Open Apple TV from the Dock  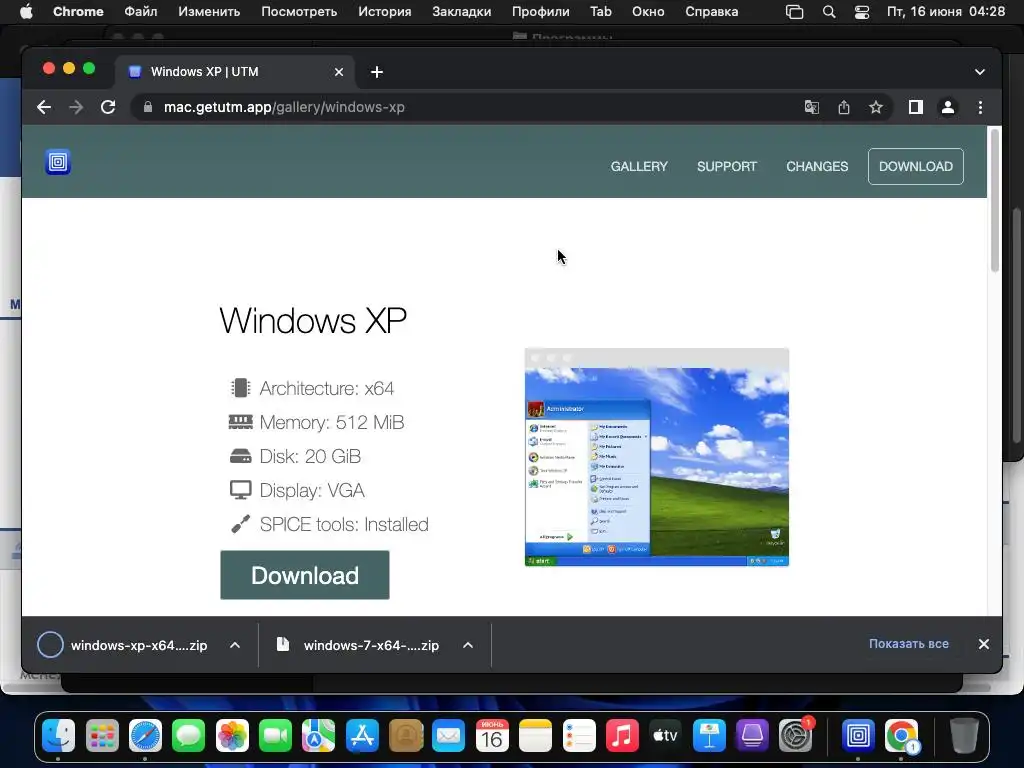[x=665, y=736]
